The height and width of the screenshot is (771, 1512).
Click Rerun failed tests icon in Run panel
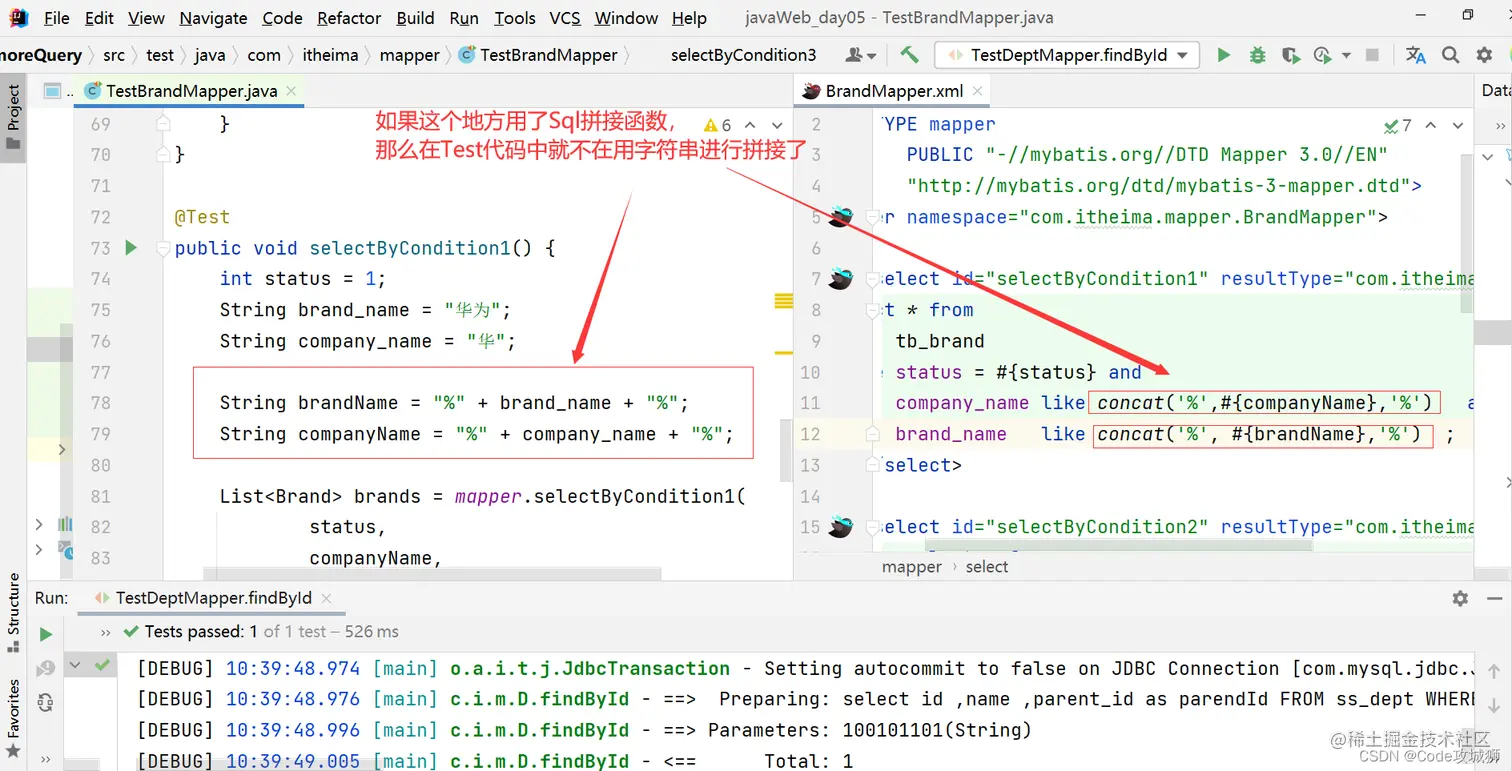pos(45,669)
